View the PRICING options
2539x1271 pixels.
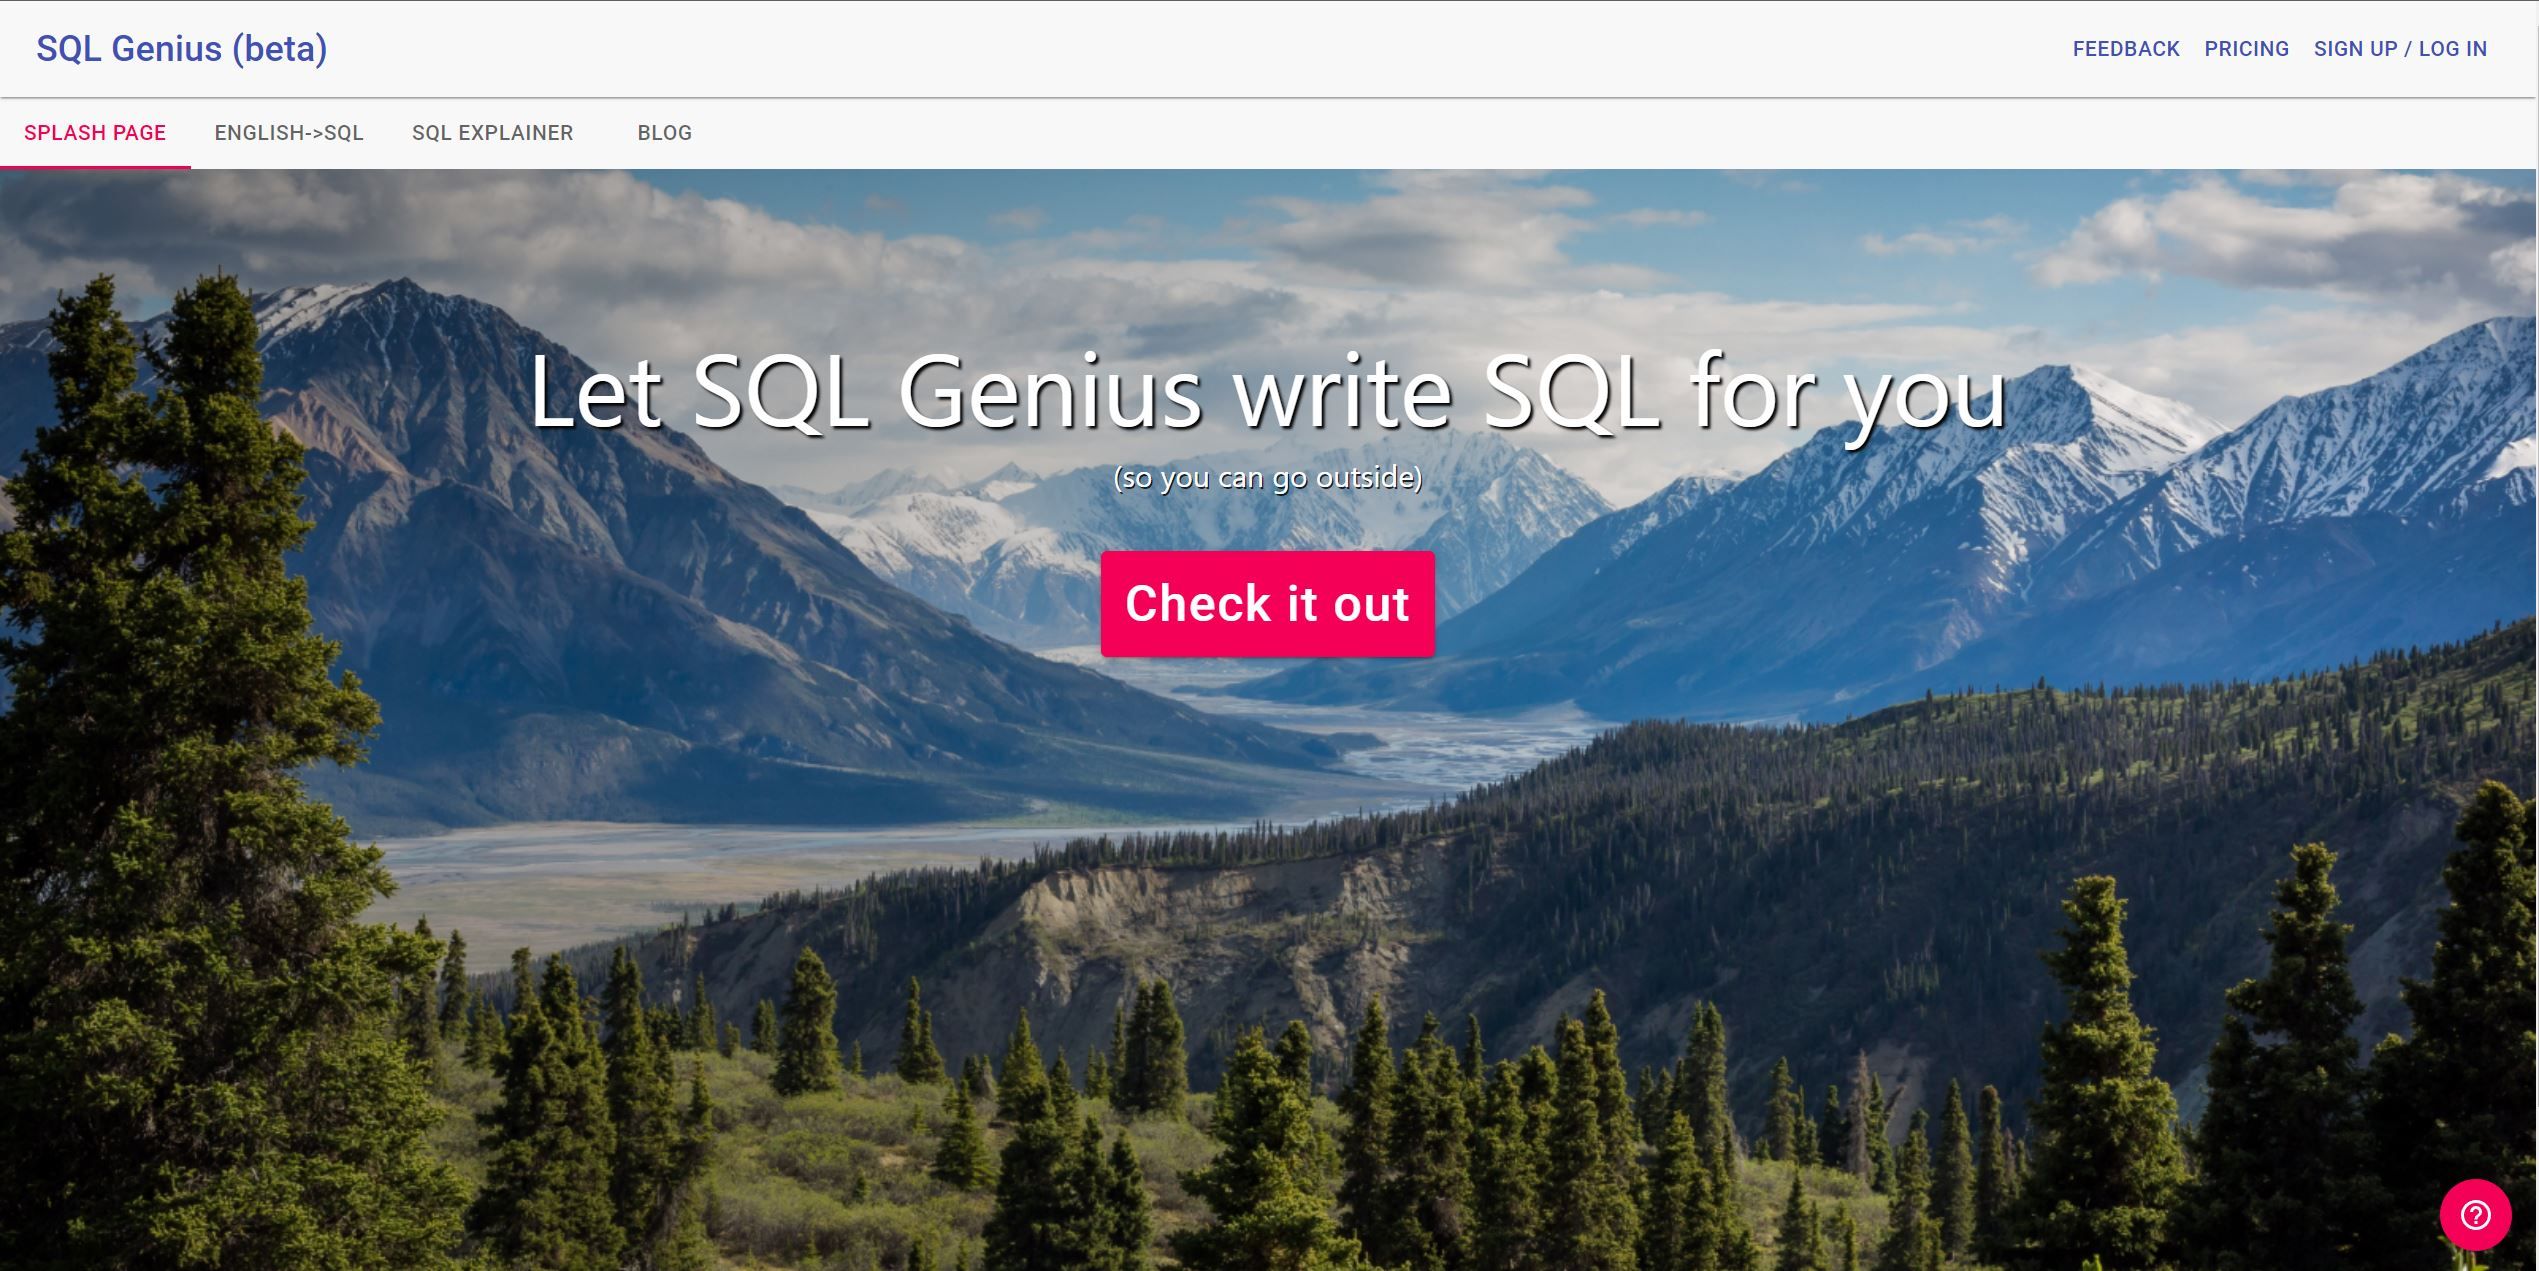[2246, 48]
